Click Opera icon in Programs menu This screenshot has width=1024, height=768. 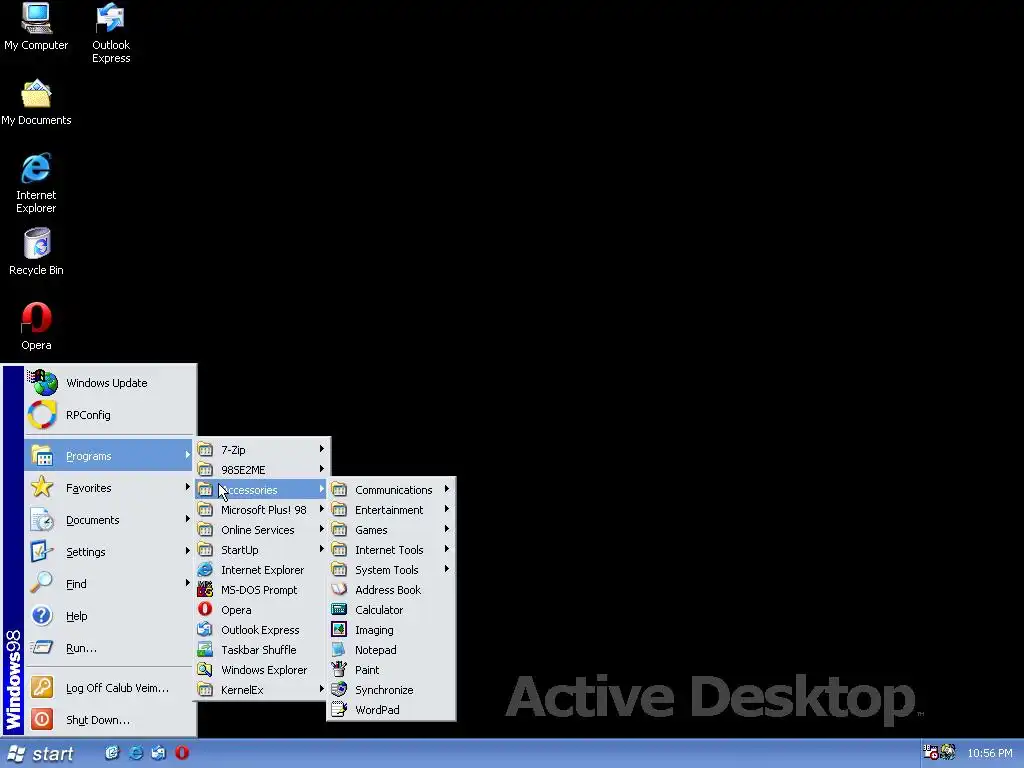pyautogui.click(x=205, y=609)
